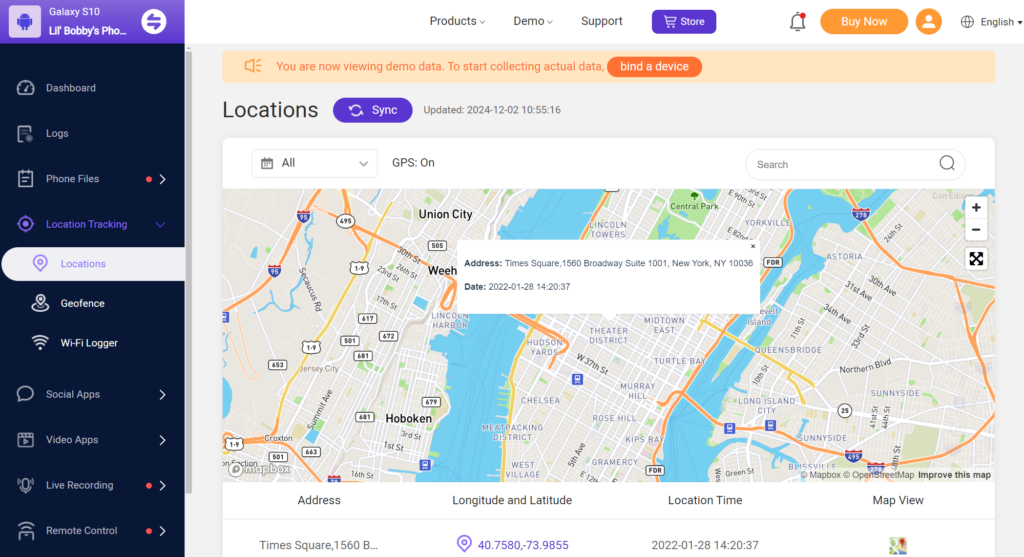Click the megaphone announcement icon

[x=253, y=66]
